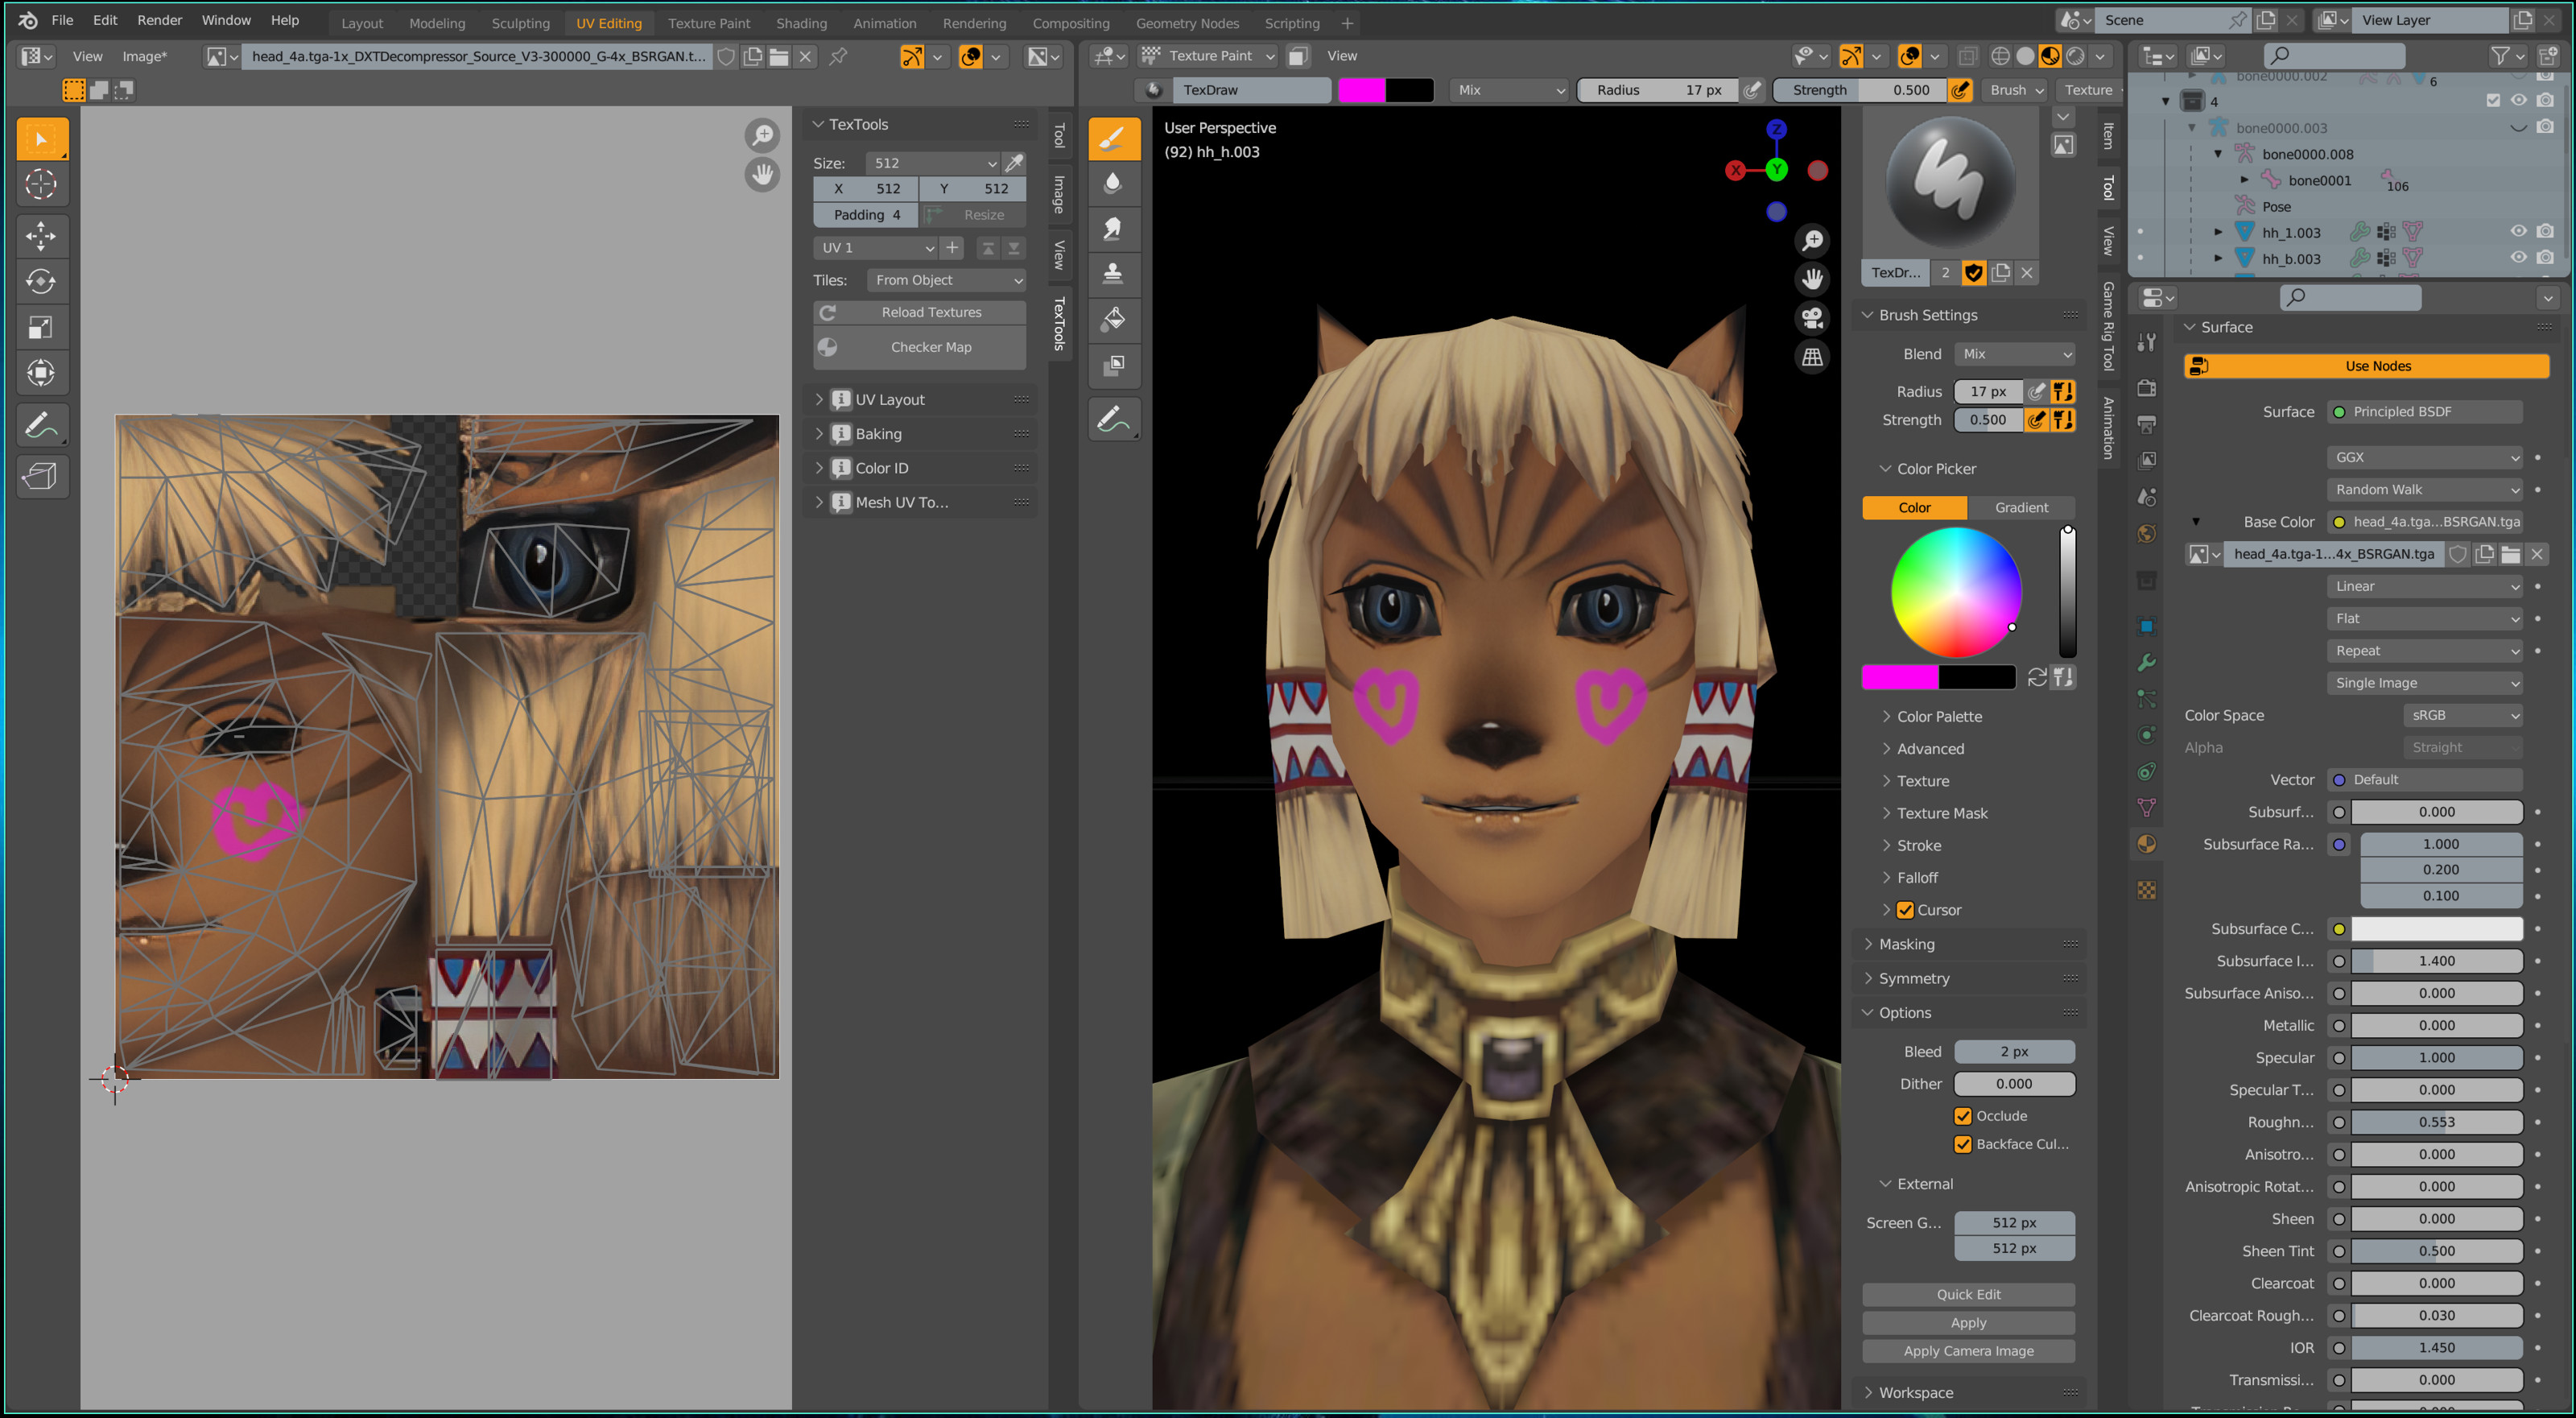Select the UV editor Select Box tool
This screenshot has height=1418, width=2576.
(42, 139)
